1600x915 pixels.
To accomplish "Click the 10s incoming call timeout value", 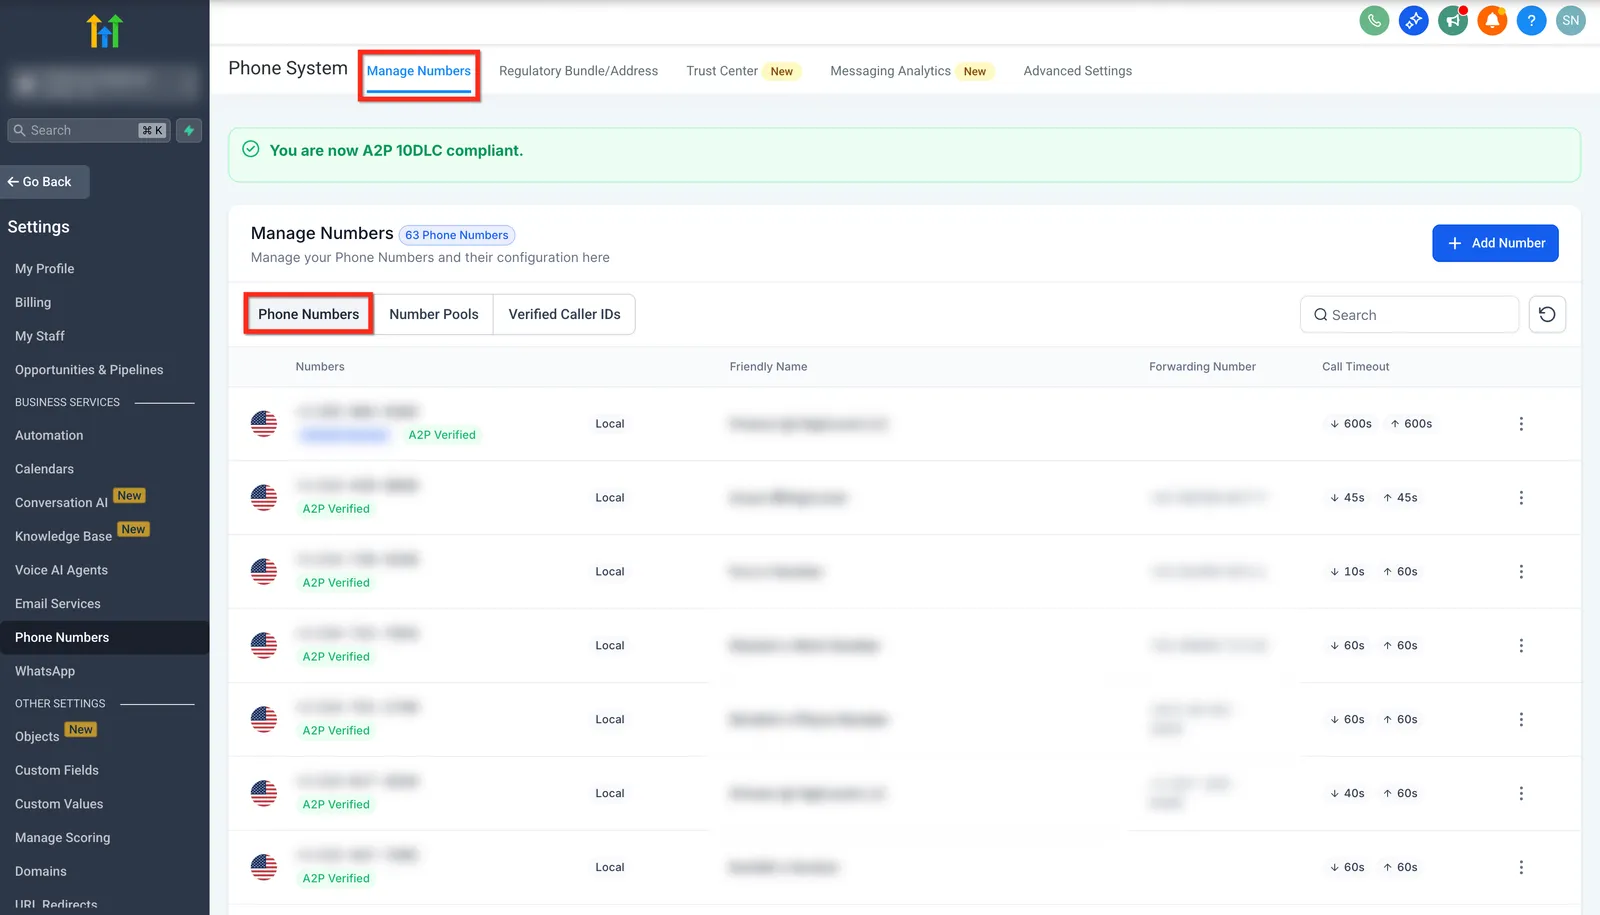I will (x=1347, y=572).
